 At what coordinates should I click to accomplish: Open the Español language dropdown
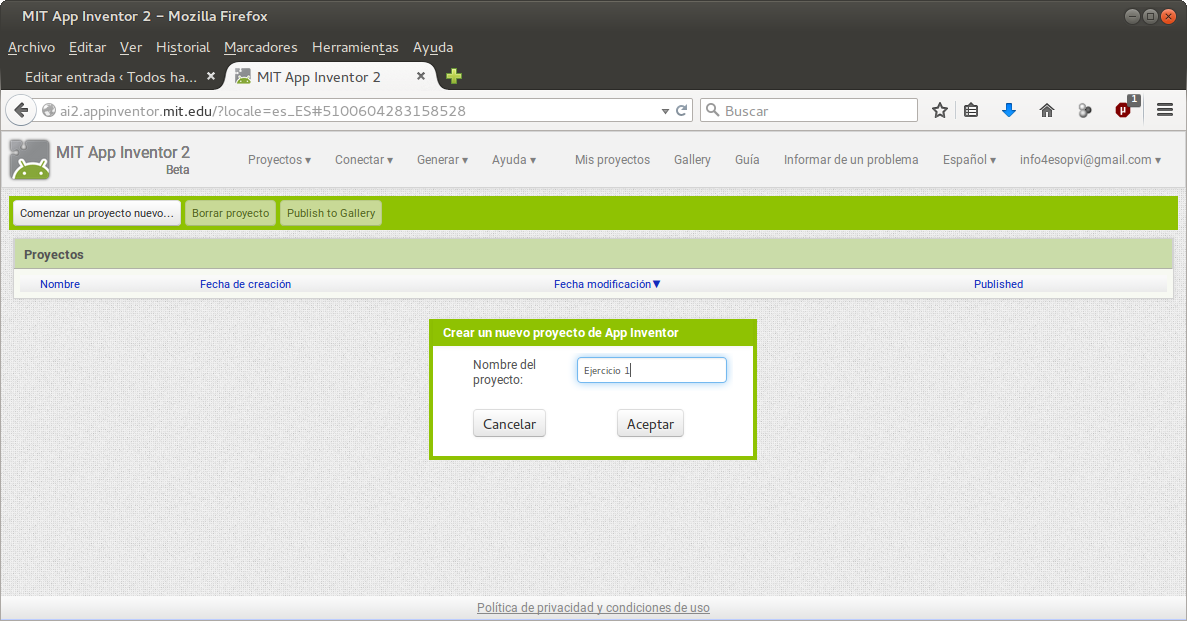coord(969,160)
